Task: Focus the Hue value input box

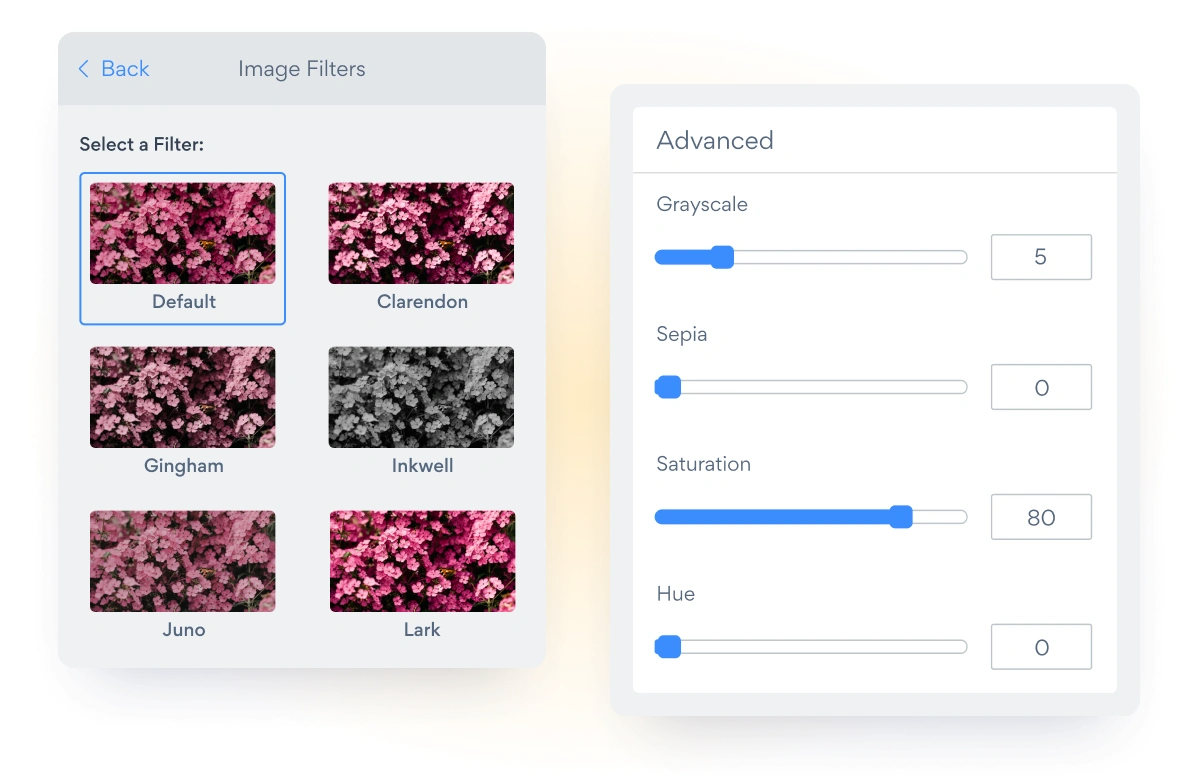Action: (1041, 647)
